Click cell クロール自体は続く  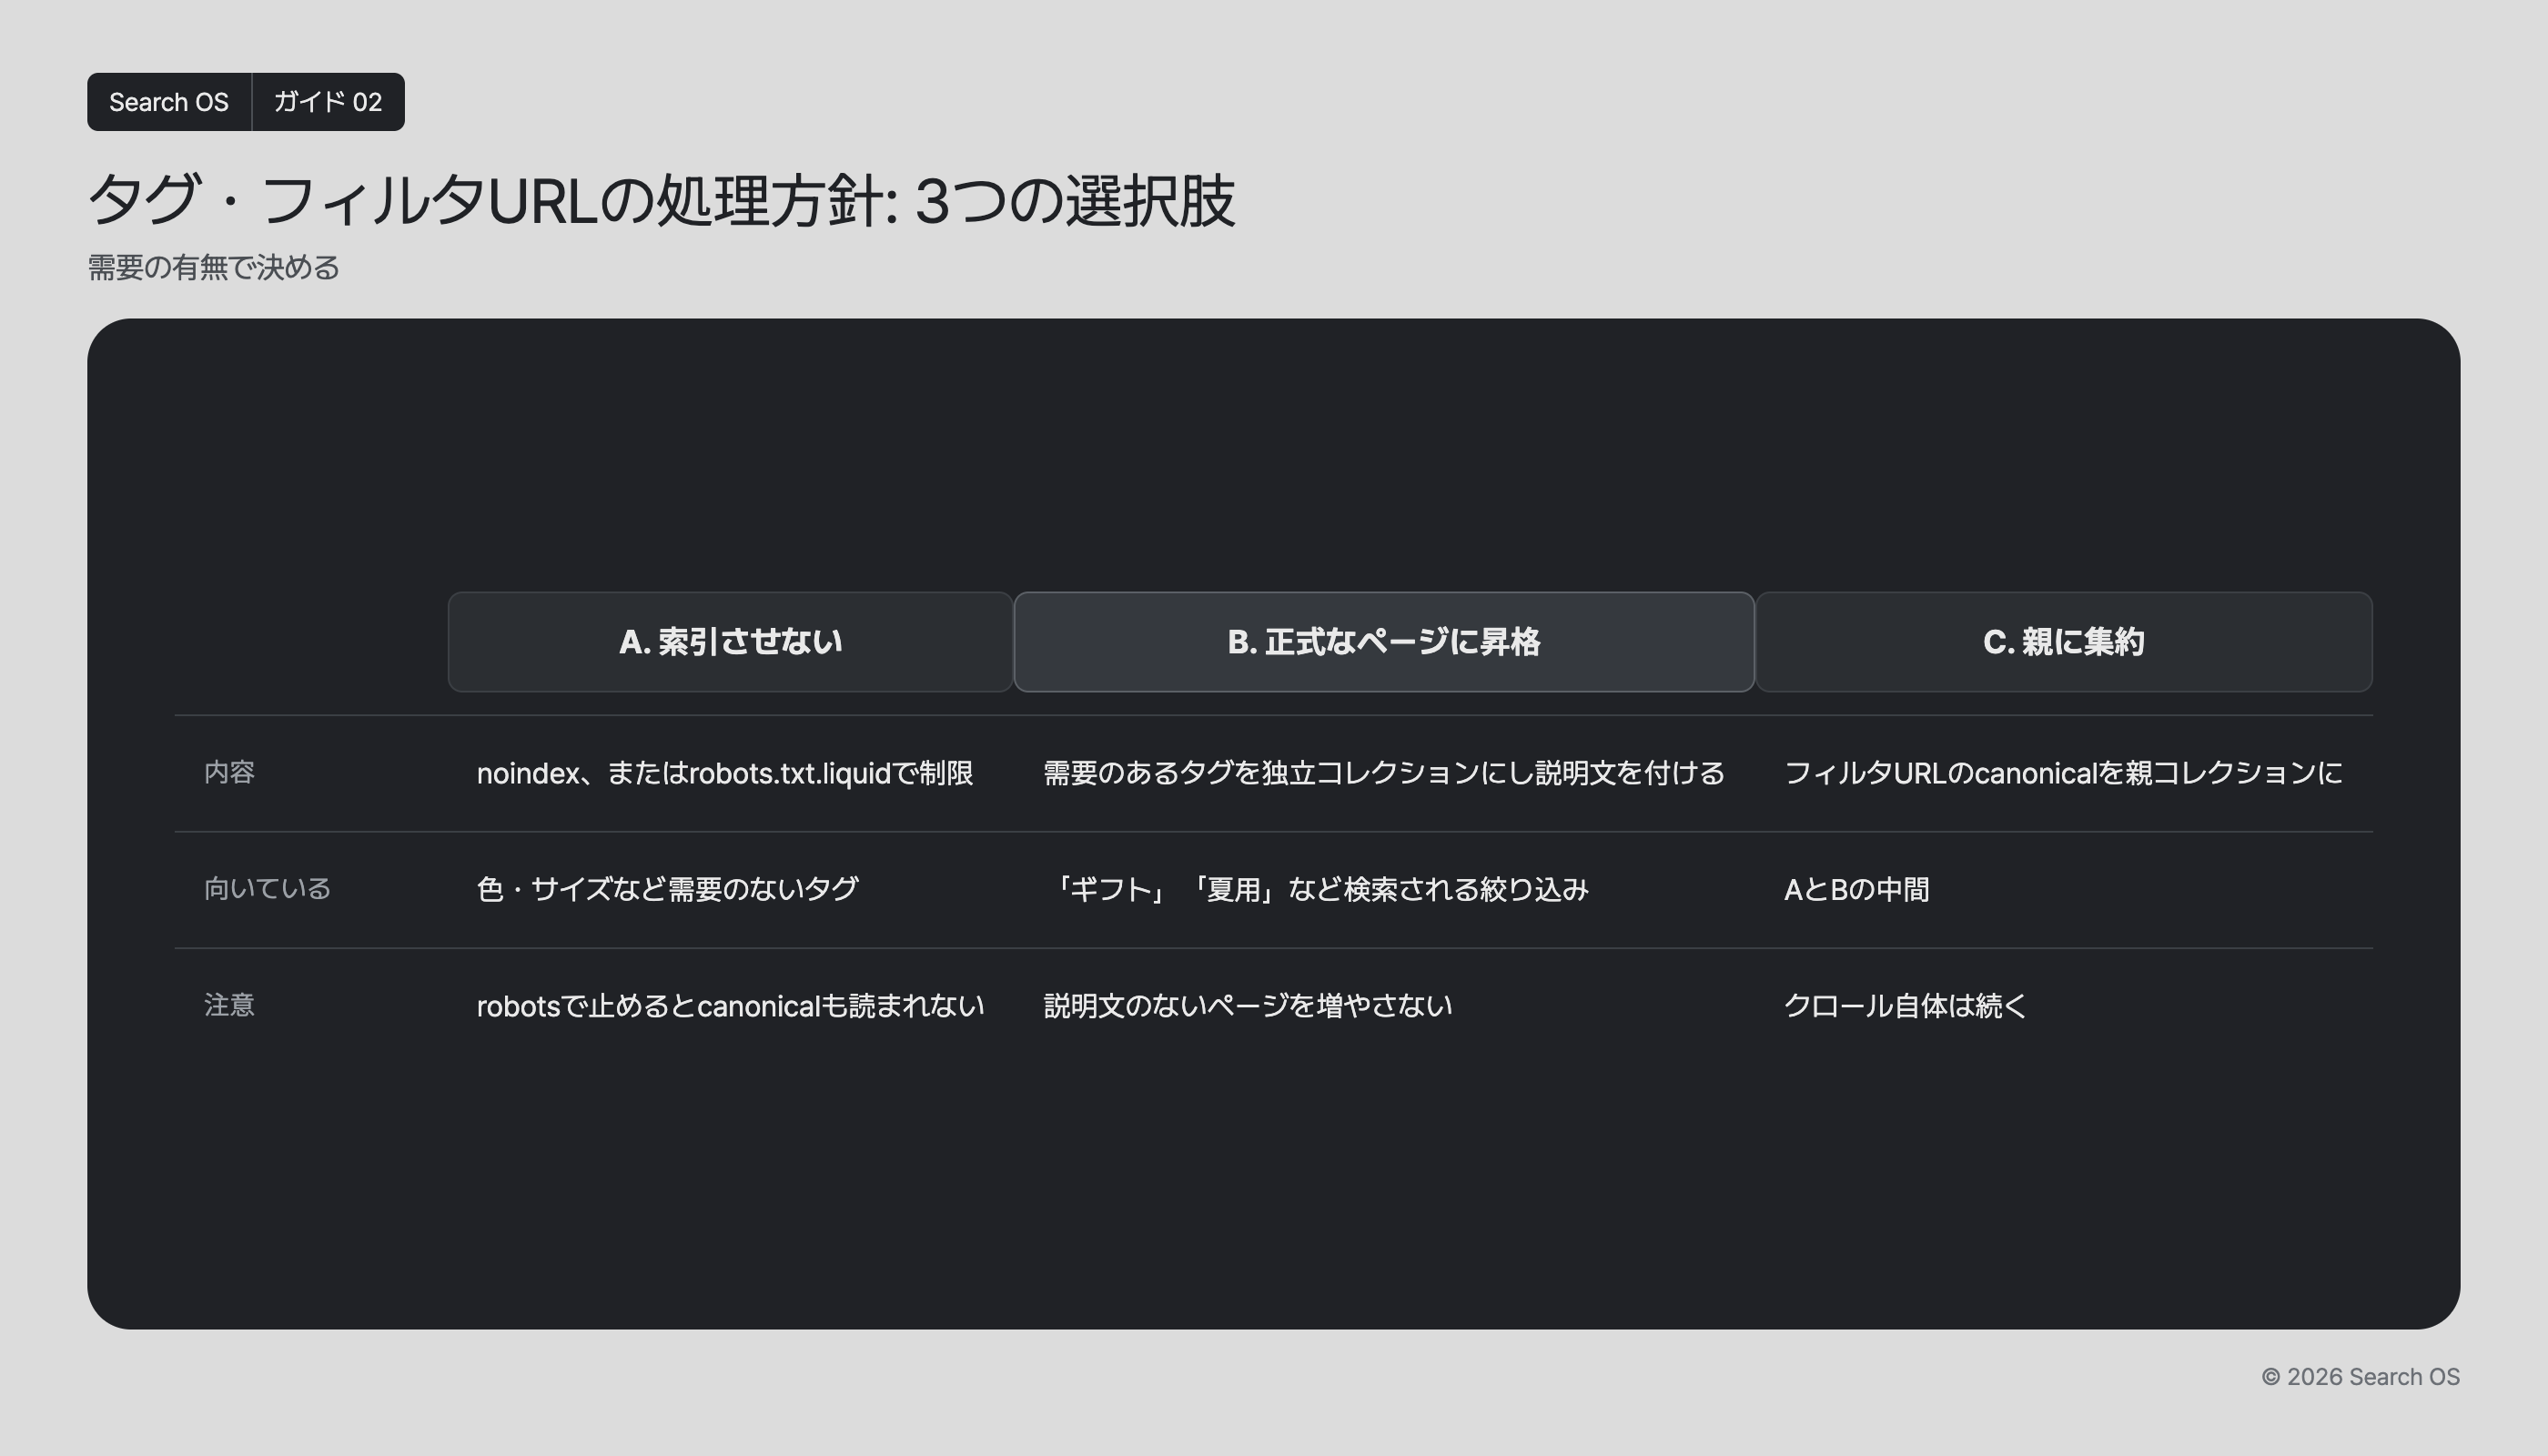tap(1905, 1005)
